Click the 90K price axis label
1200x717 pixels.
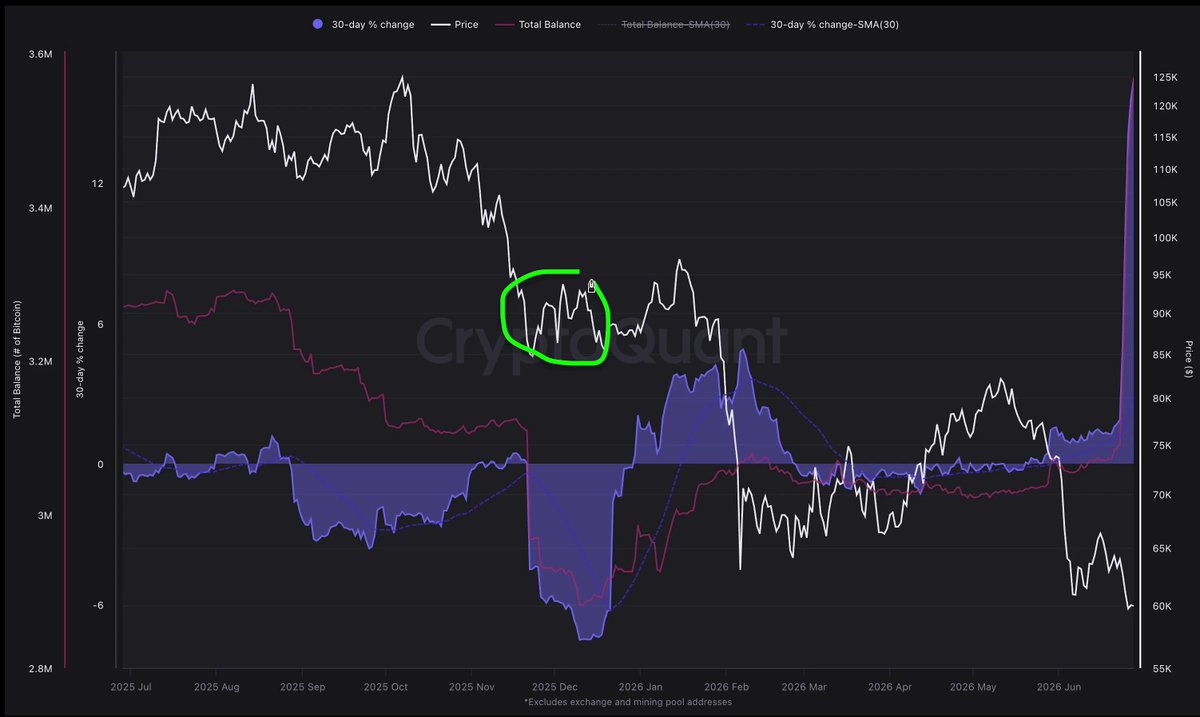pos(1161,314)
